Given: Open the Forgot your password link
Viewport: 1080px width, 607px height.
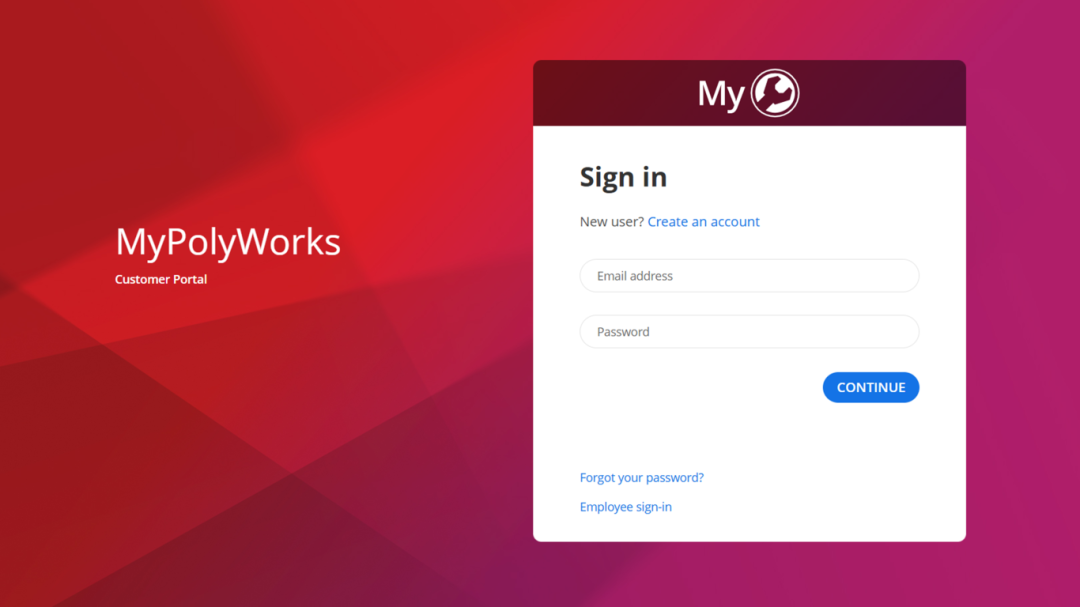Looking at the screenshot, I should (641, 477).
